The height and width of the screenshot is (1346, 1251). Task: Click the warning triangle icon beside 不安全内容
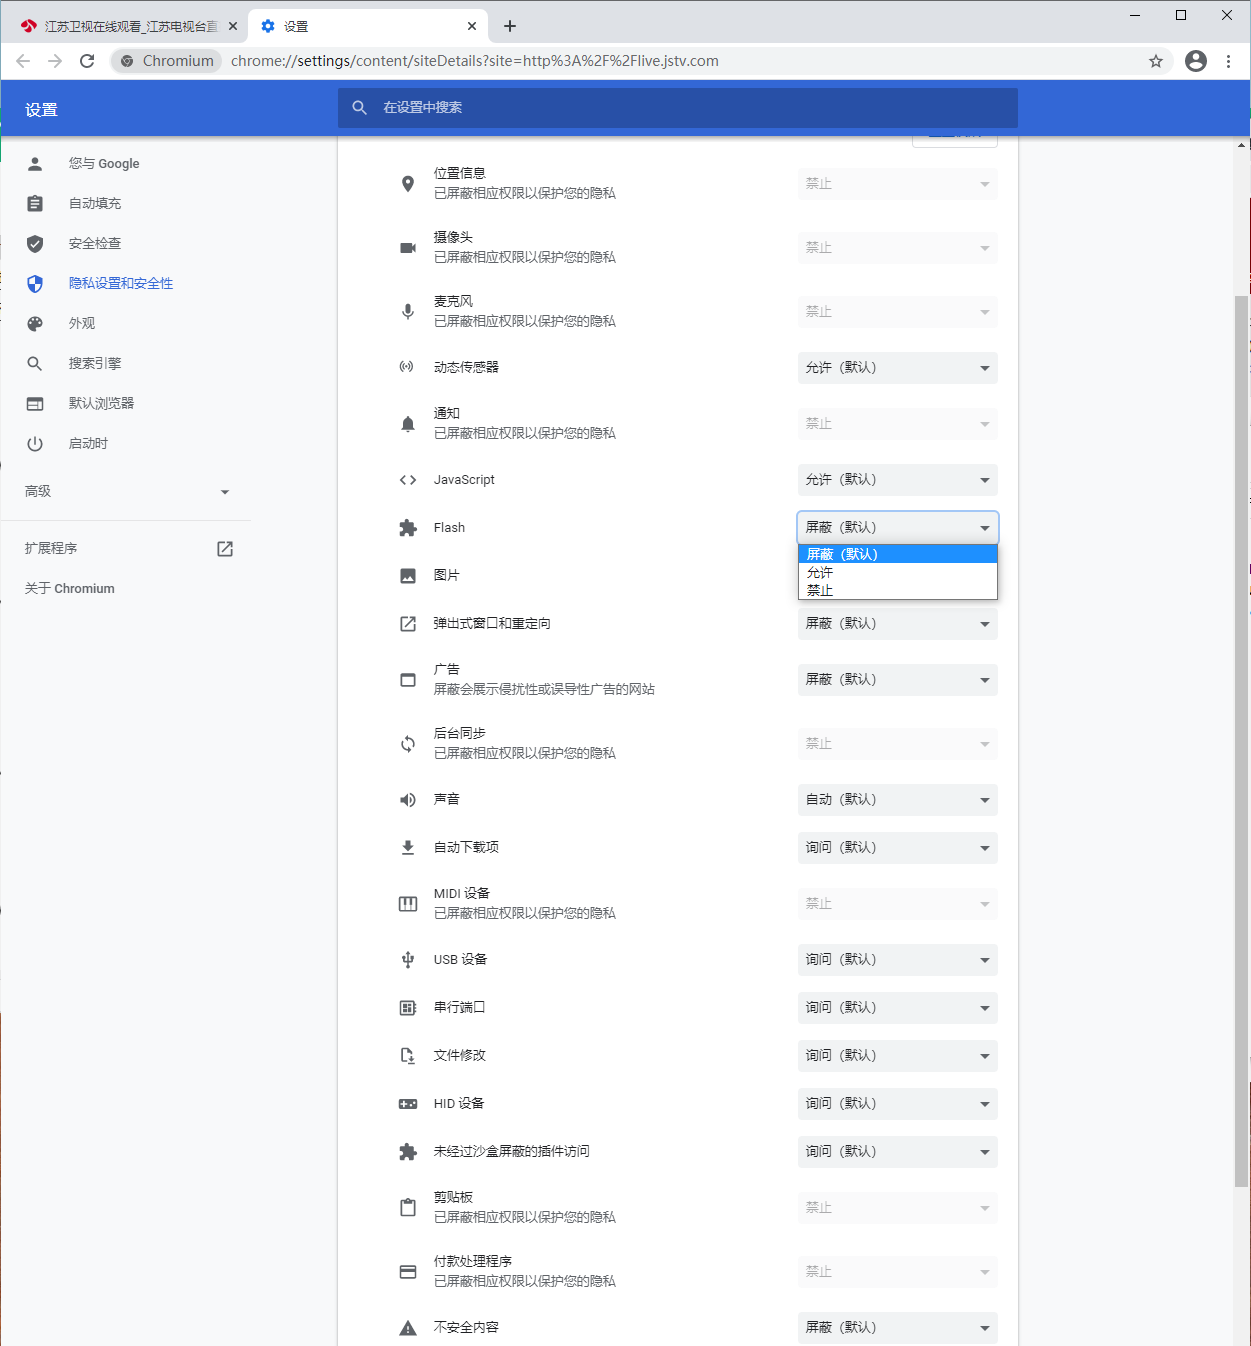[408, 1328]
